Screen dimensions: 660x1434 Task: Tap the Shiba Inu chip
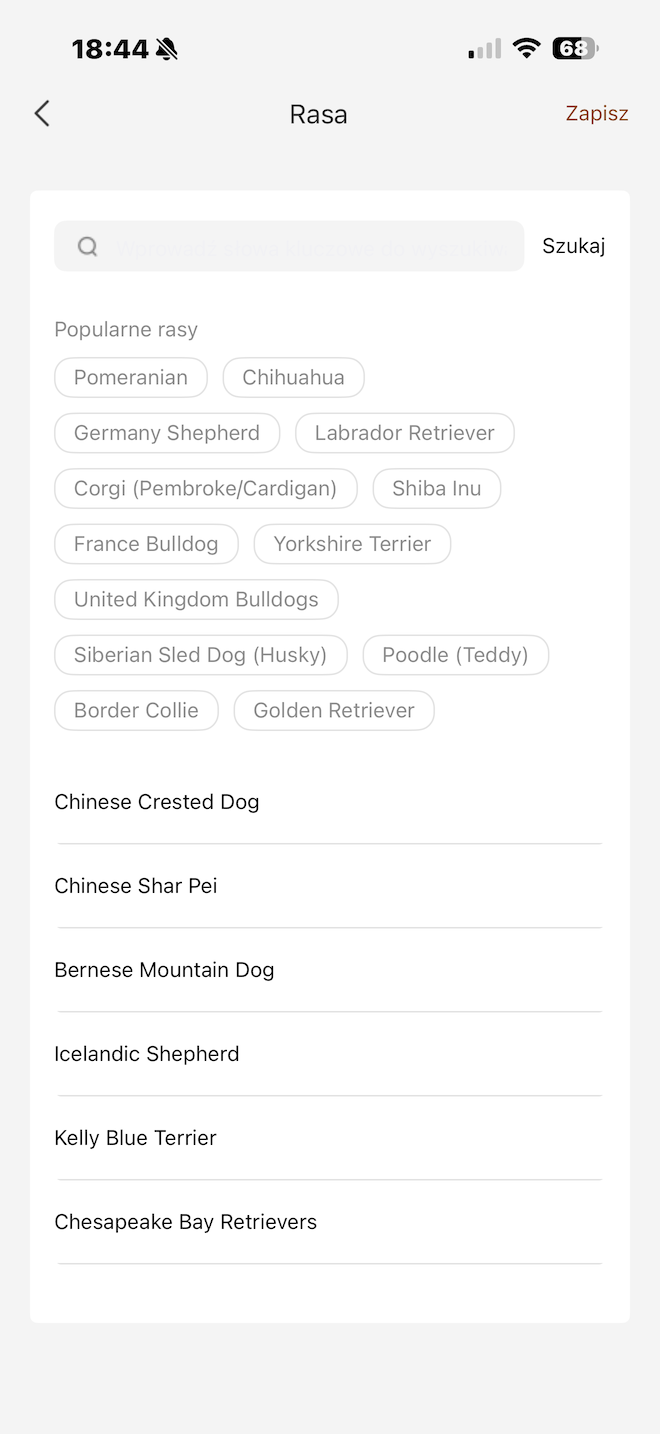pyautogui.click(x=437, y=489)
